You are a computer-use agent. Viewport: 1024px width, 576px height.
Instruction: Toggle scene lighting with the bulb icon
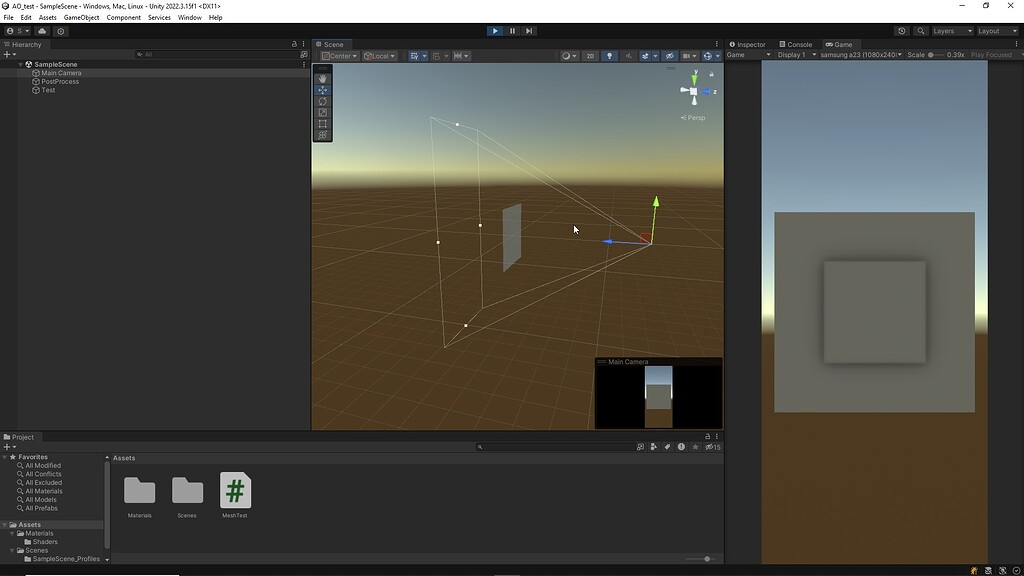(x=610, y=55)
